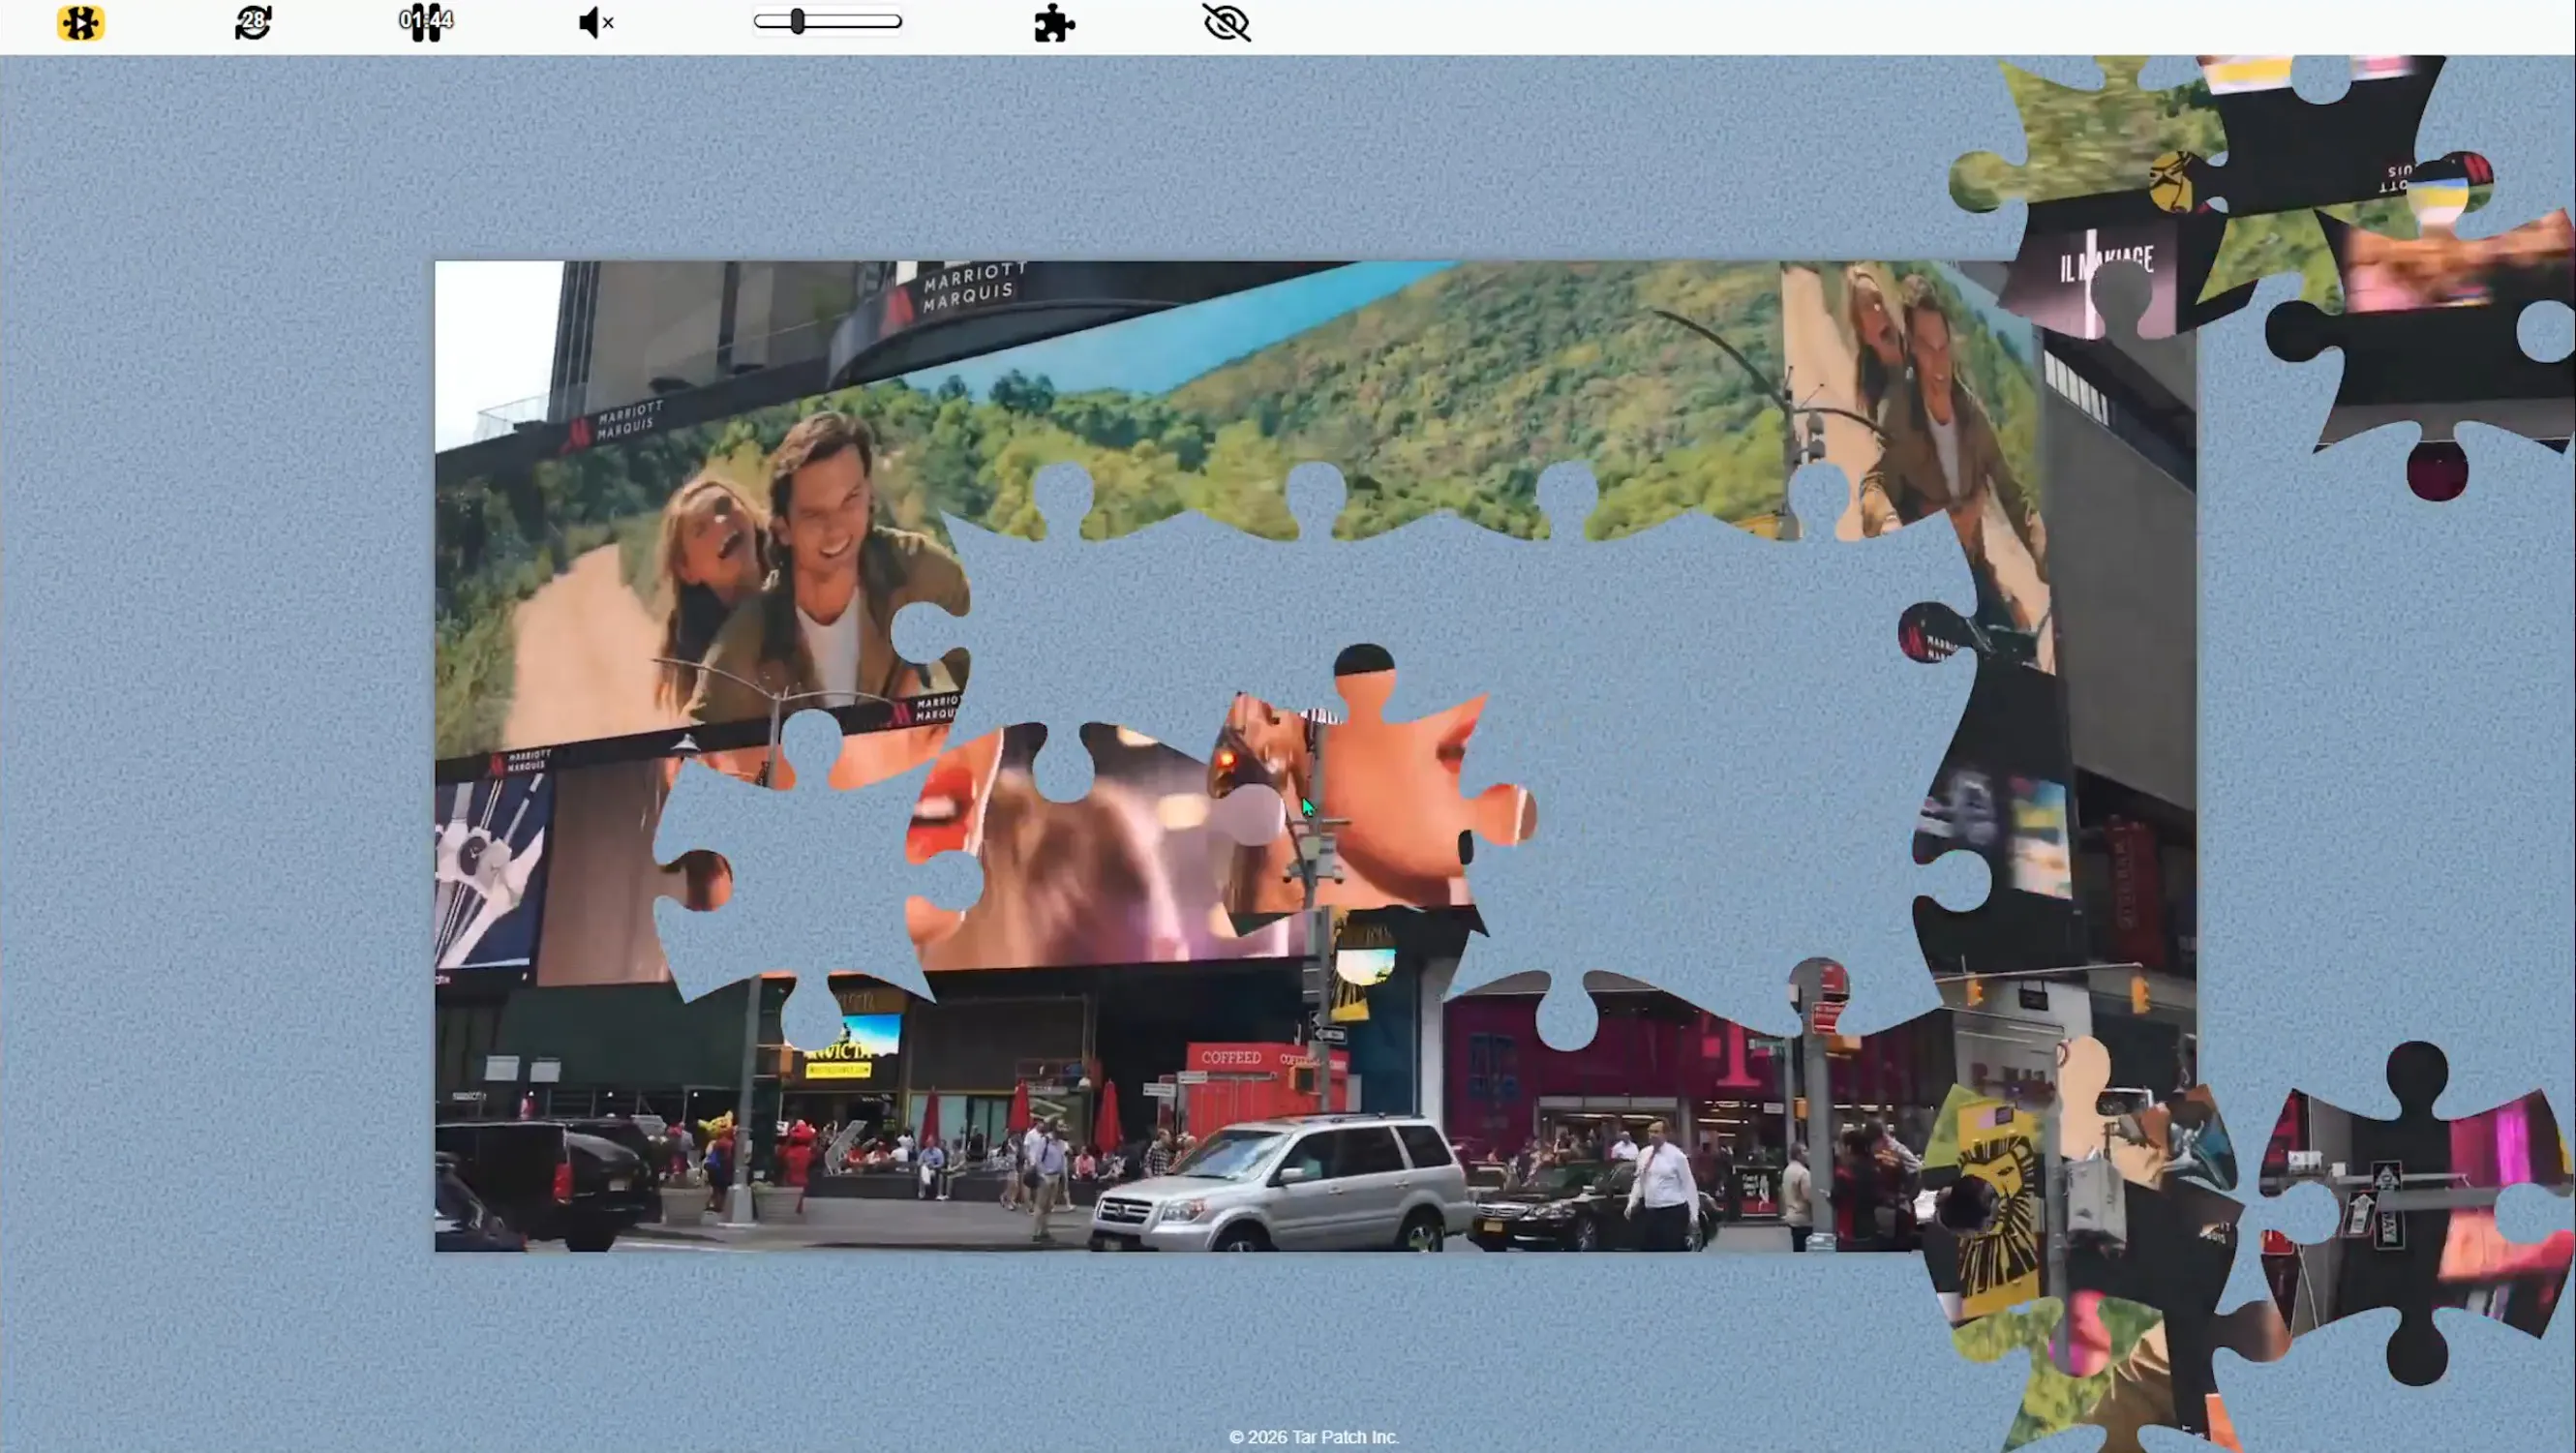This screenshot has width=2576, height=1453.
Task: Open the Tar Patch Inc. copyright link
Action: pos(1313,1436)
